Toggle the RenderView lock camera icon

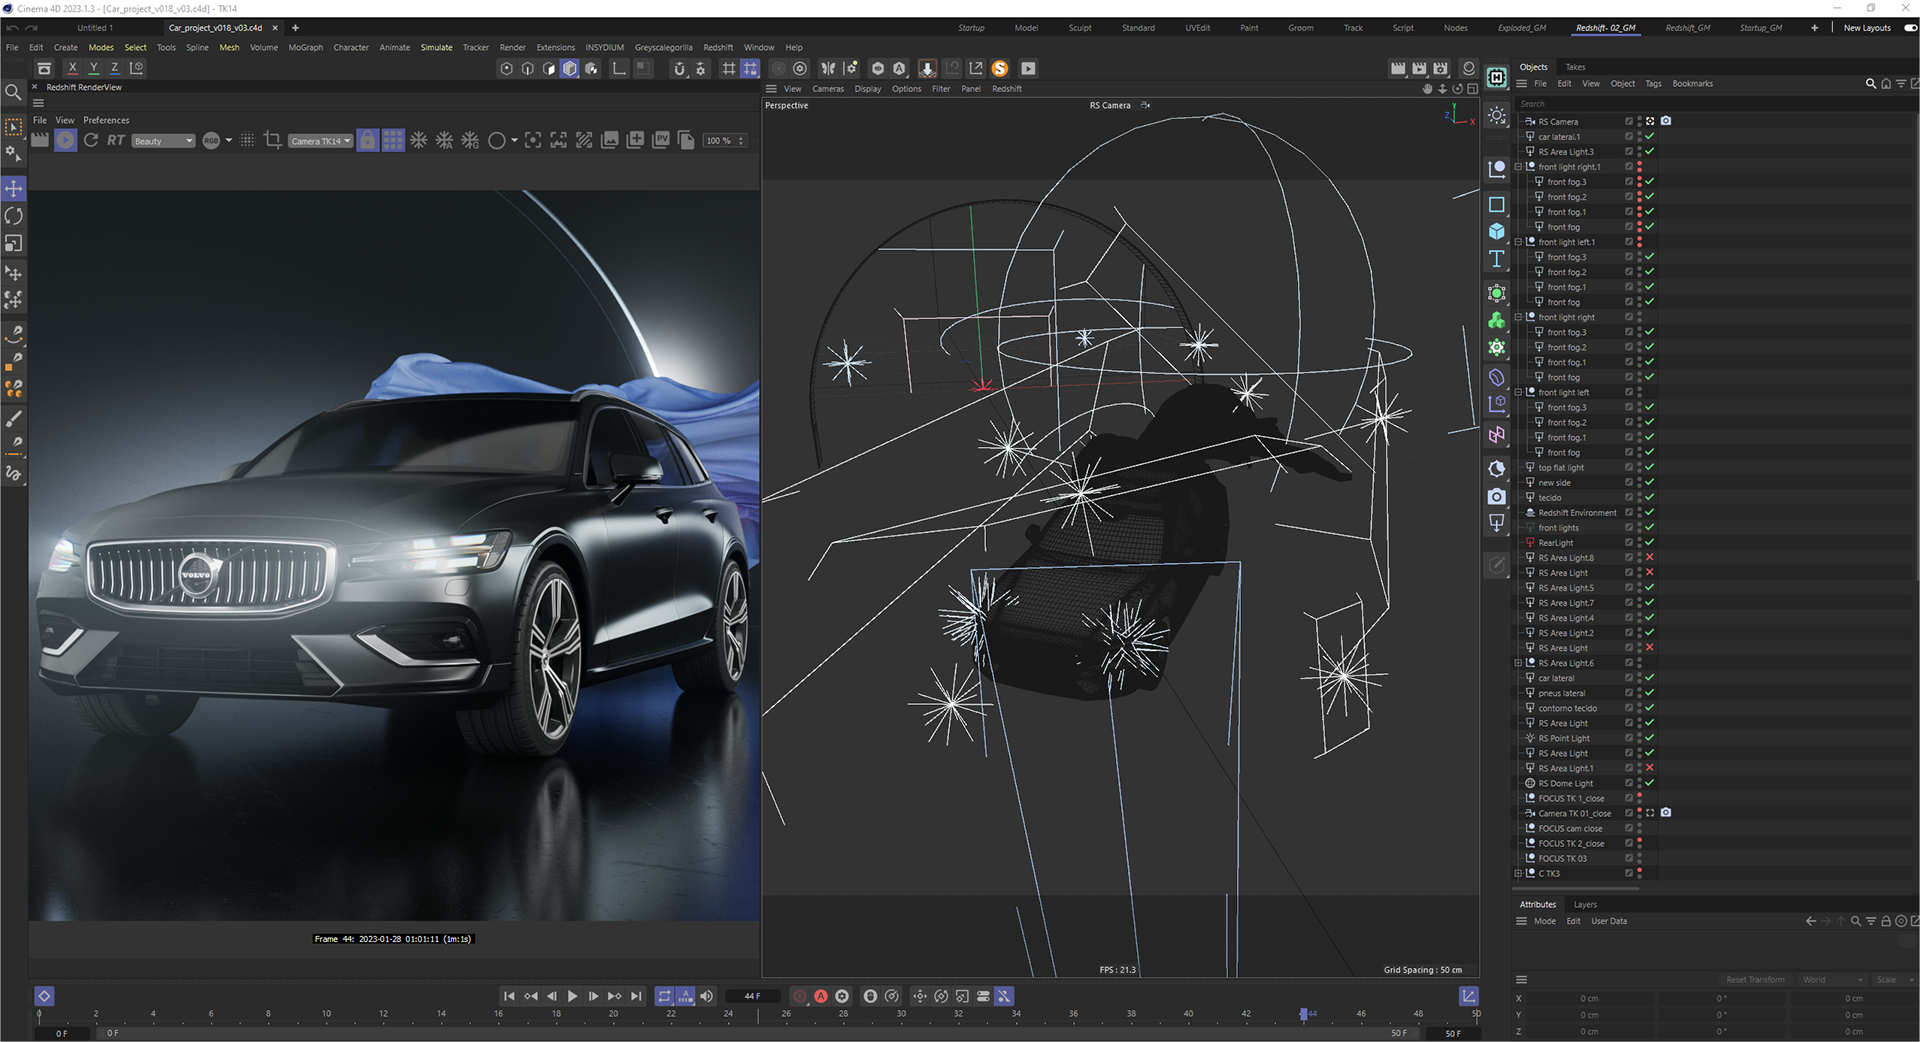click(368, 141)
